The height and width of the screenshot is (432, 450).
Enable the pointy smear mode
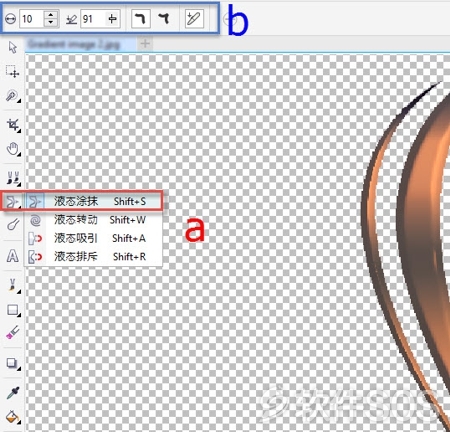click(x=164, y=19)
